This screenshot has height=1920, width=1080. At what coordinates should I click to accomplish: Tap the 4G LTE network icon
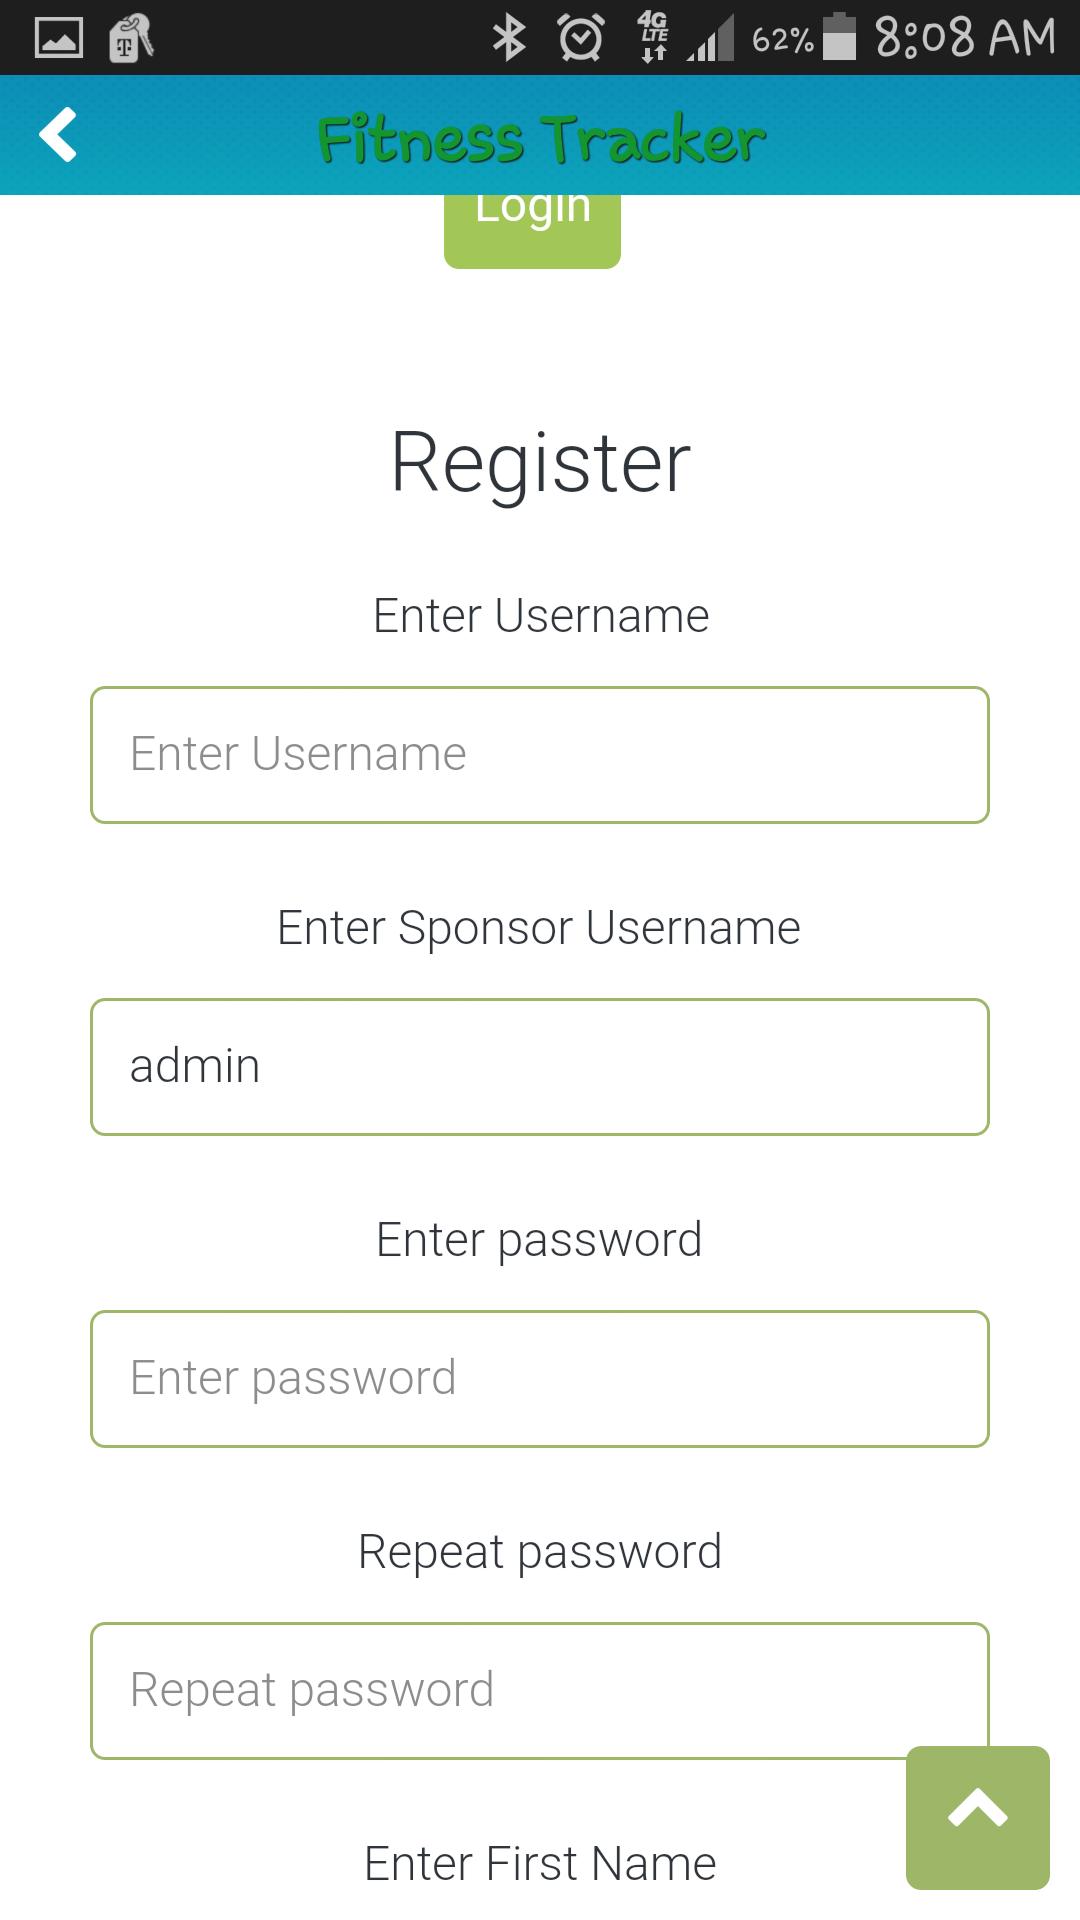(654, 38)
